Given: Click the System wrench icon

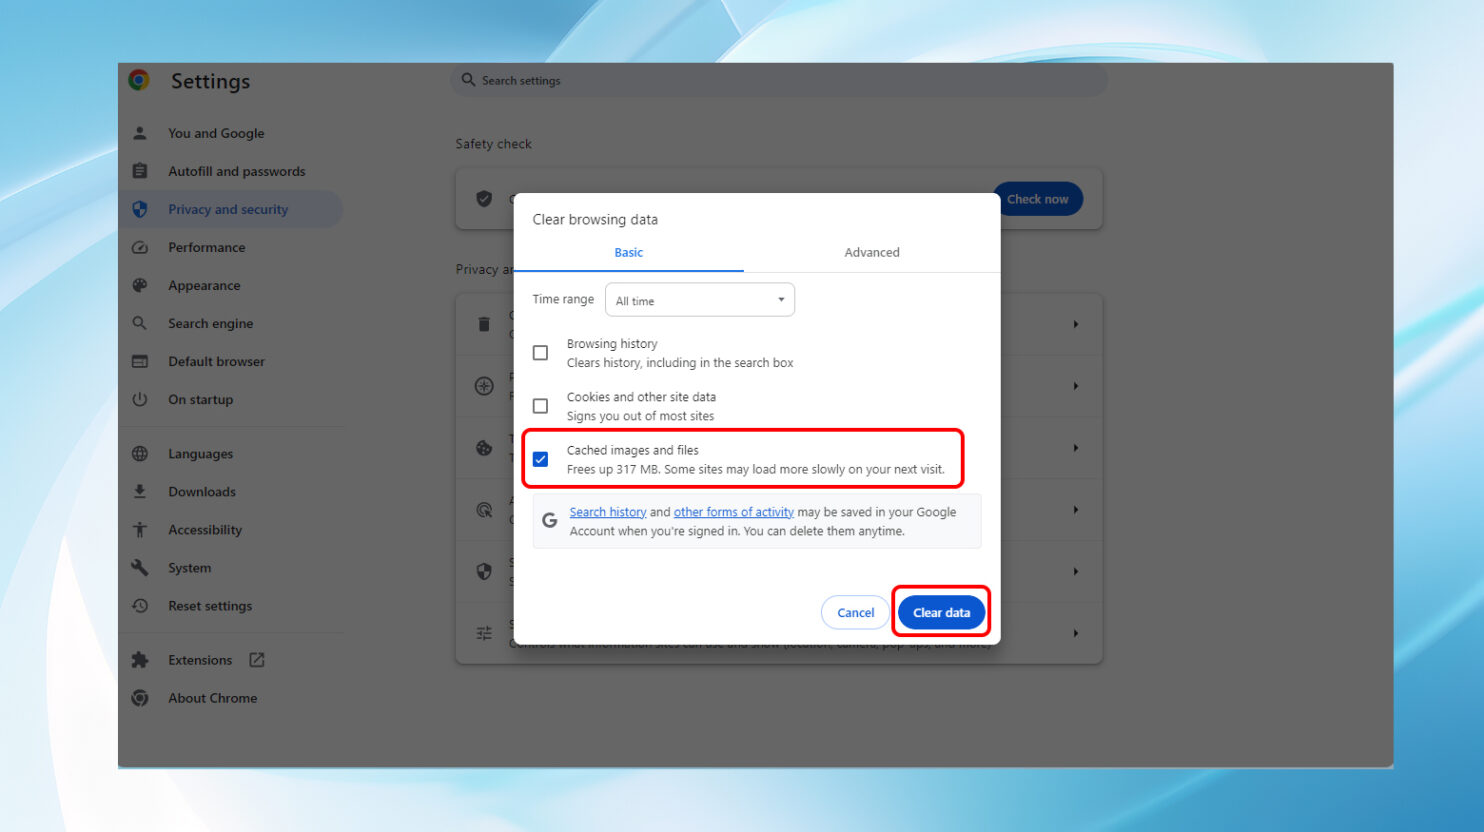Looking at the screenshot, I should [x=140, y=568].
